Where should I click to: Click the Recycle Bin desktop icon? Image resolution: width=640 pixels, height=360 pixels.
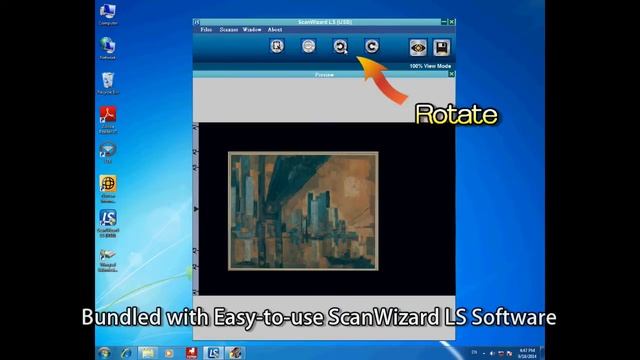pyautogui.click(x=108, y=83)
